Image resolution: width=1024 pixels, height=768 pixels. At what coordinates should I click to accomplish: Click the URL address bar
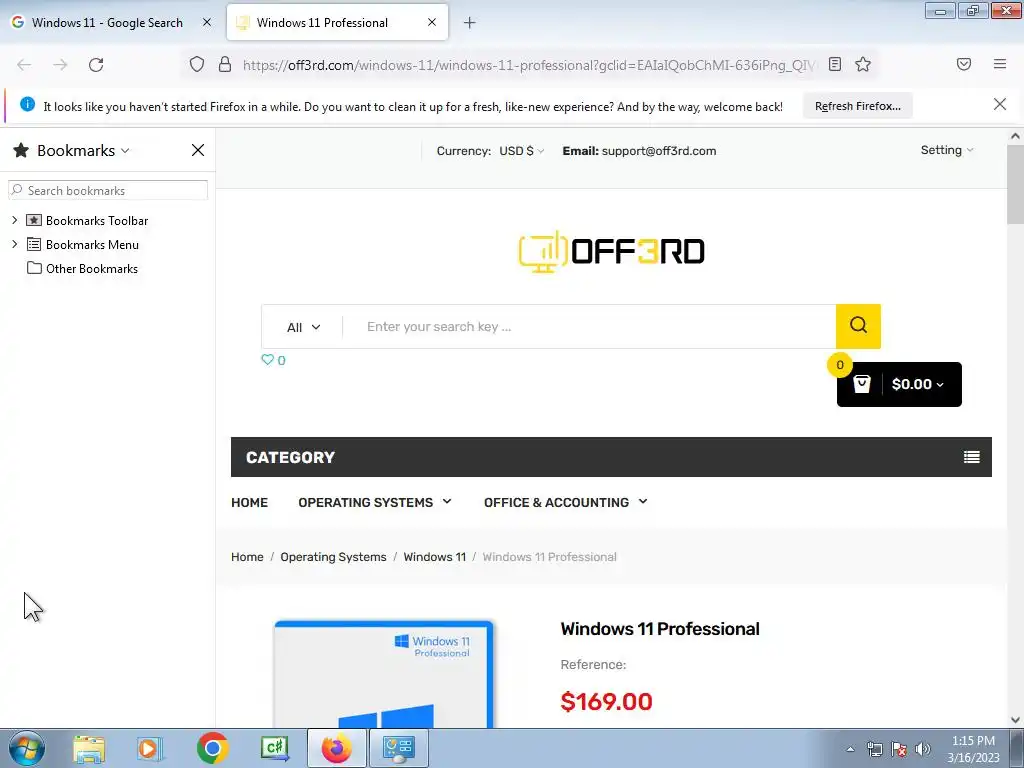coord(528,65)
